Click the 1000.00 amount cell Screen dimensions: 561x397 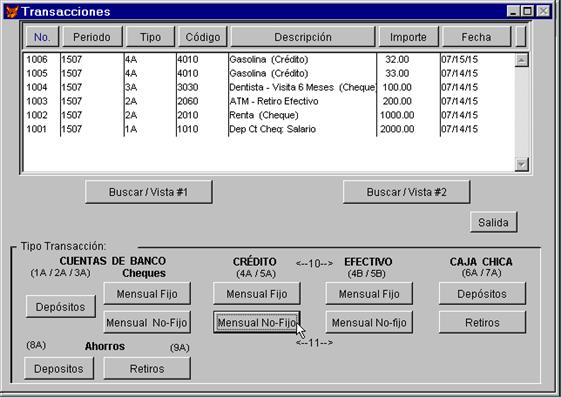397,115
